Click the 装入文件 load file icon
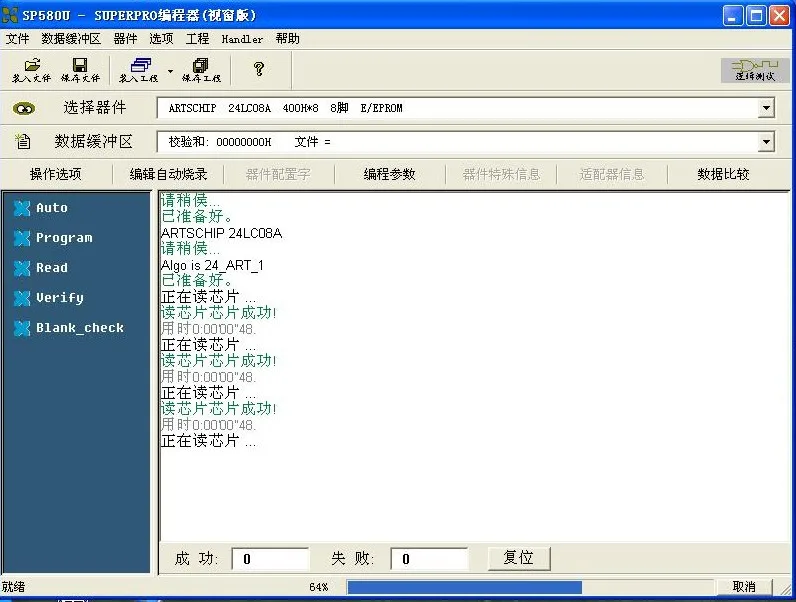The width and height of the screenshot is (796, 602). coord(31,70)
